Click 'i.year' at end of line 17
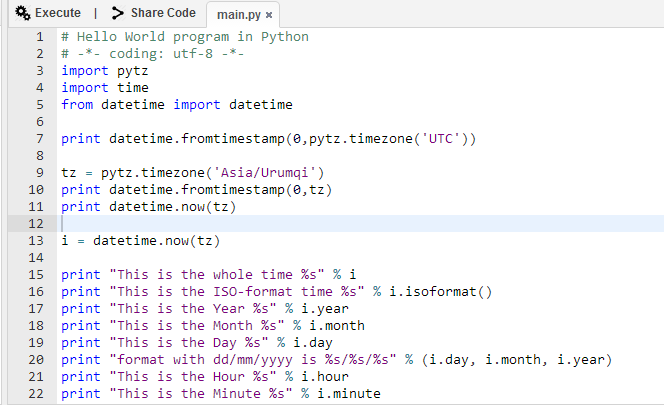664x405 pixels. 325,309
